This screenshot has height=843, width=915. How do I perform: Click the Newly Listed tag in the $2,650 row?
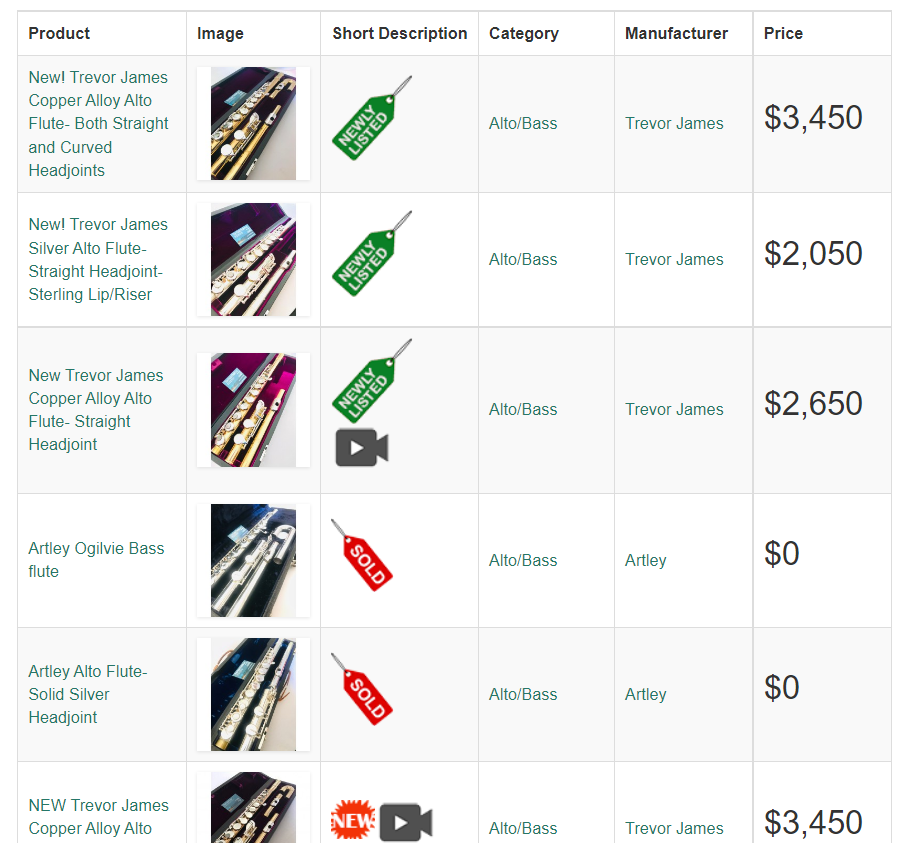[372, 382]
